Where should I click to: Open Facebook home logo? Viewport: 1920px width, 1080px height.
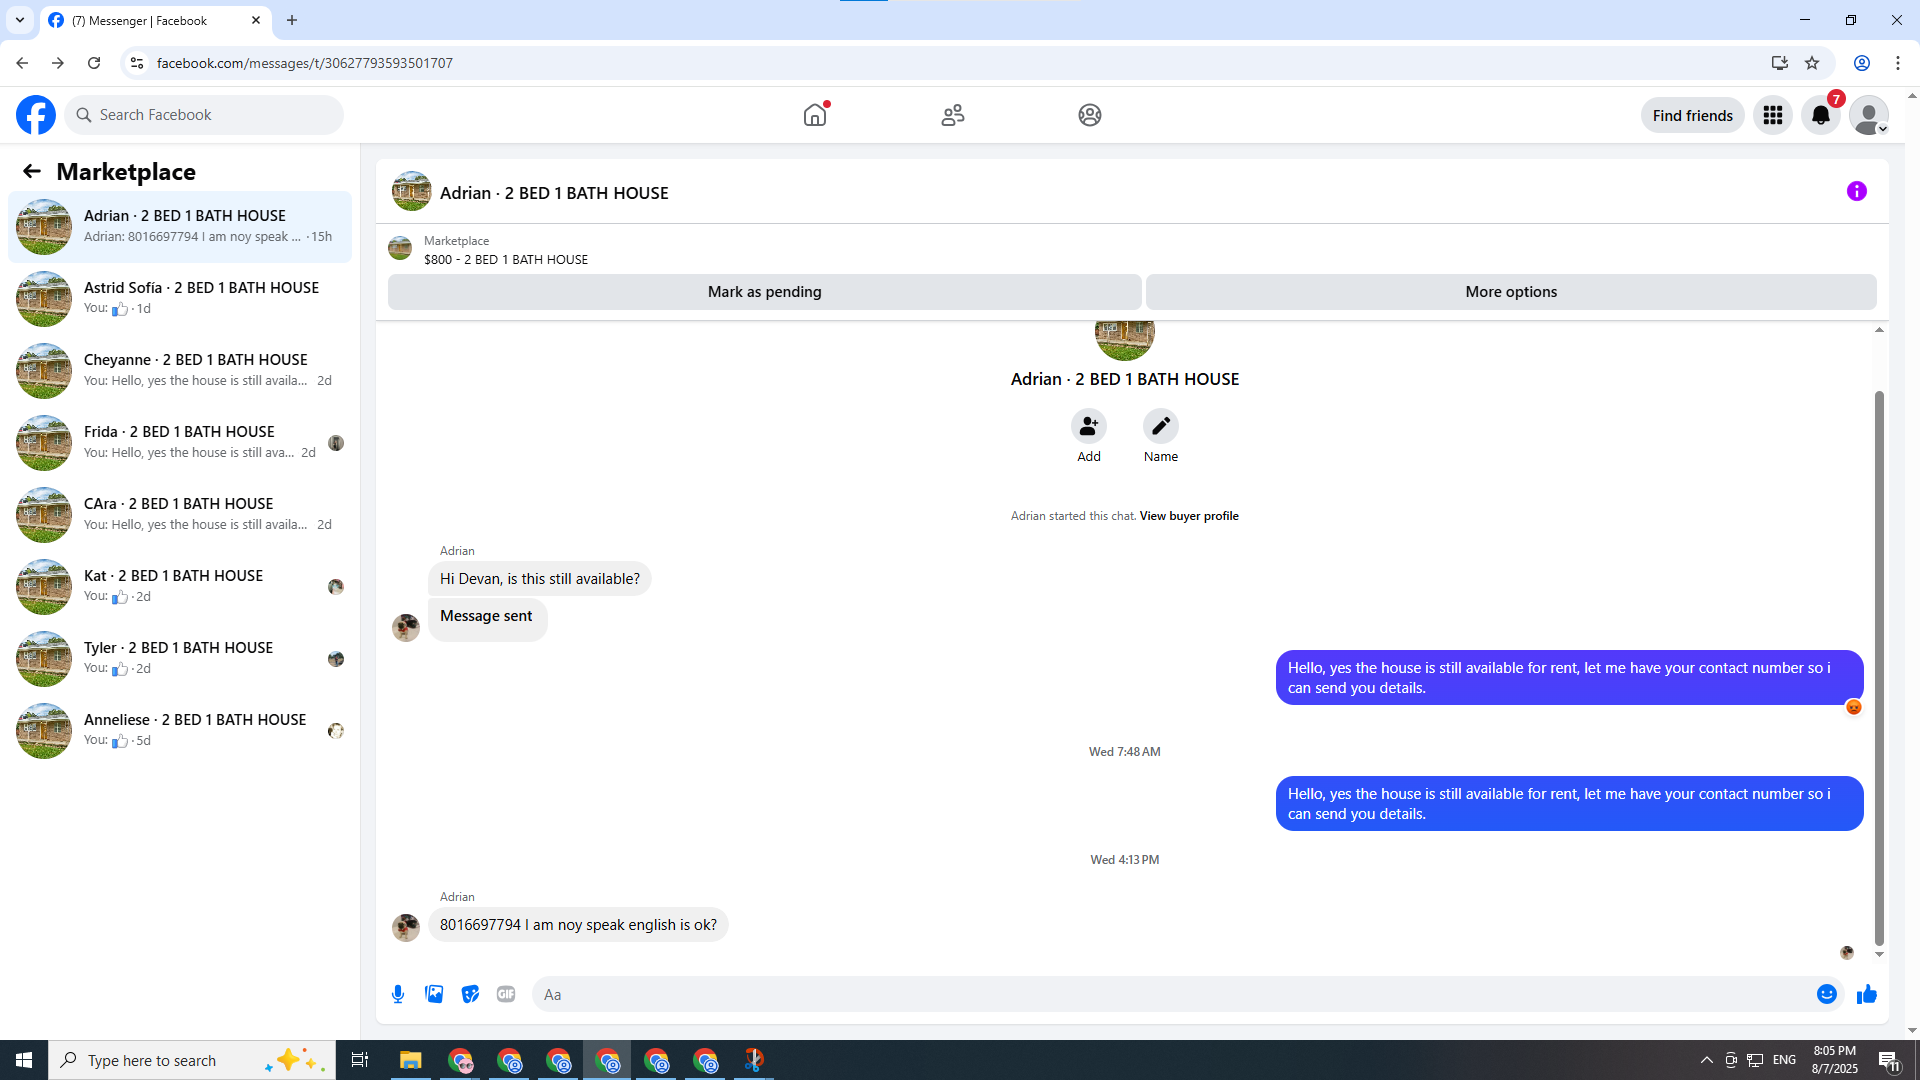(36, 115)
